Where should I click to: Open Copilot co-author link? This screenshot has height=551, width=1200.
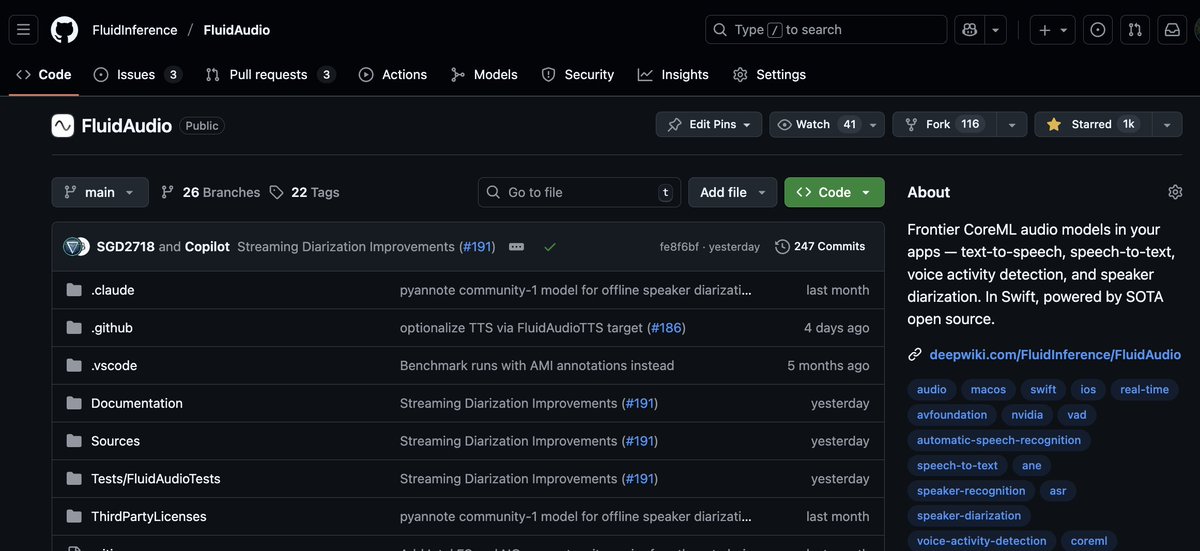(207, 246)
